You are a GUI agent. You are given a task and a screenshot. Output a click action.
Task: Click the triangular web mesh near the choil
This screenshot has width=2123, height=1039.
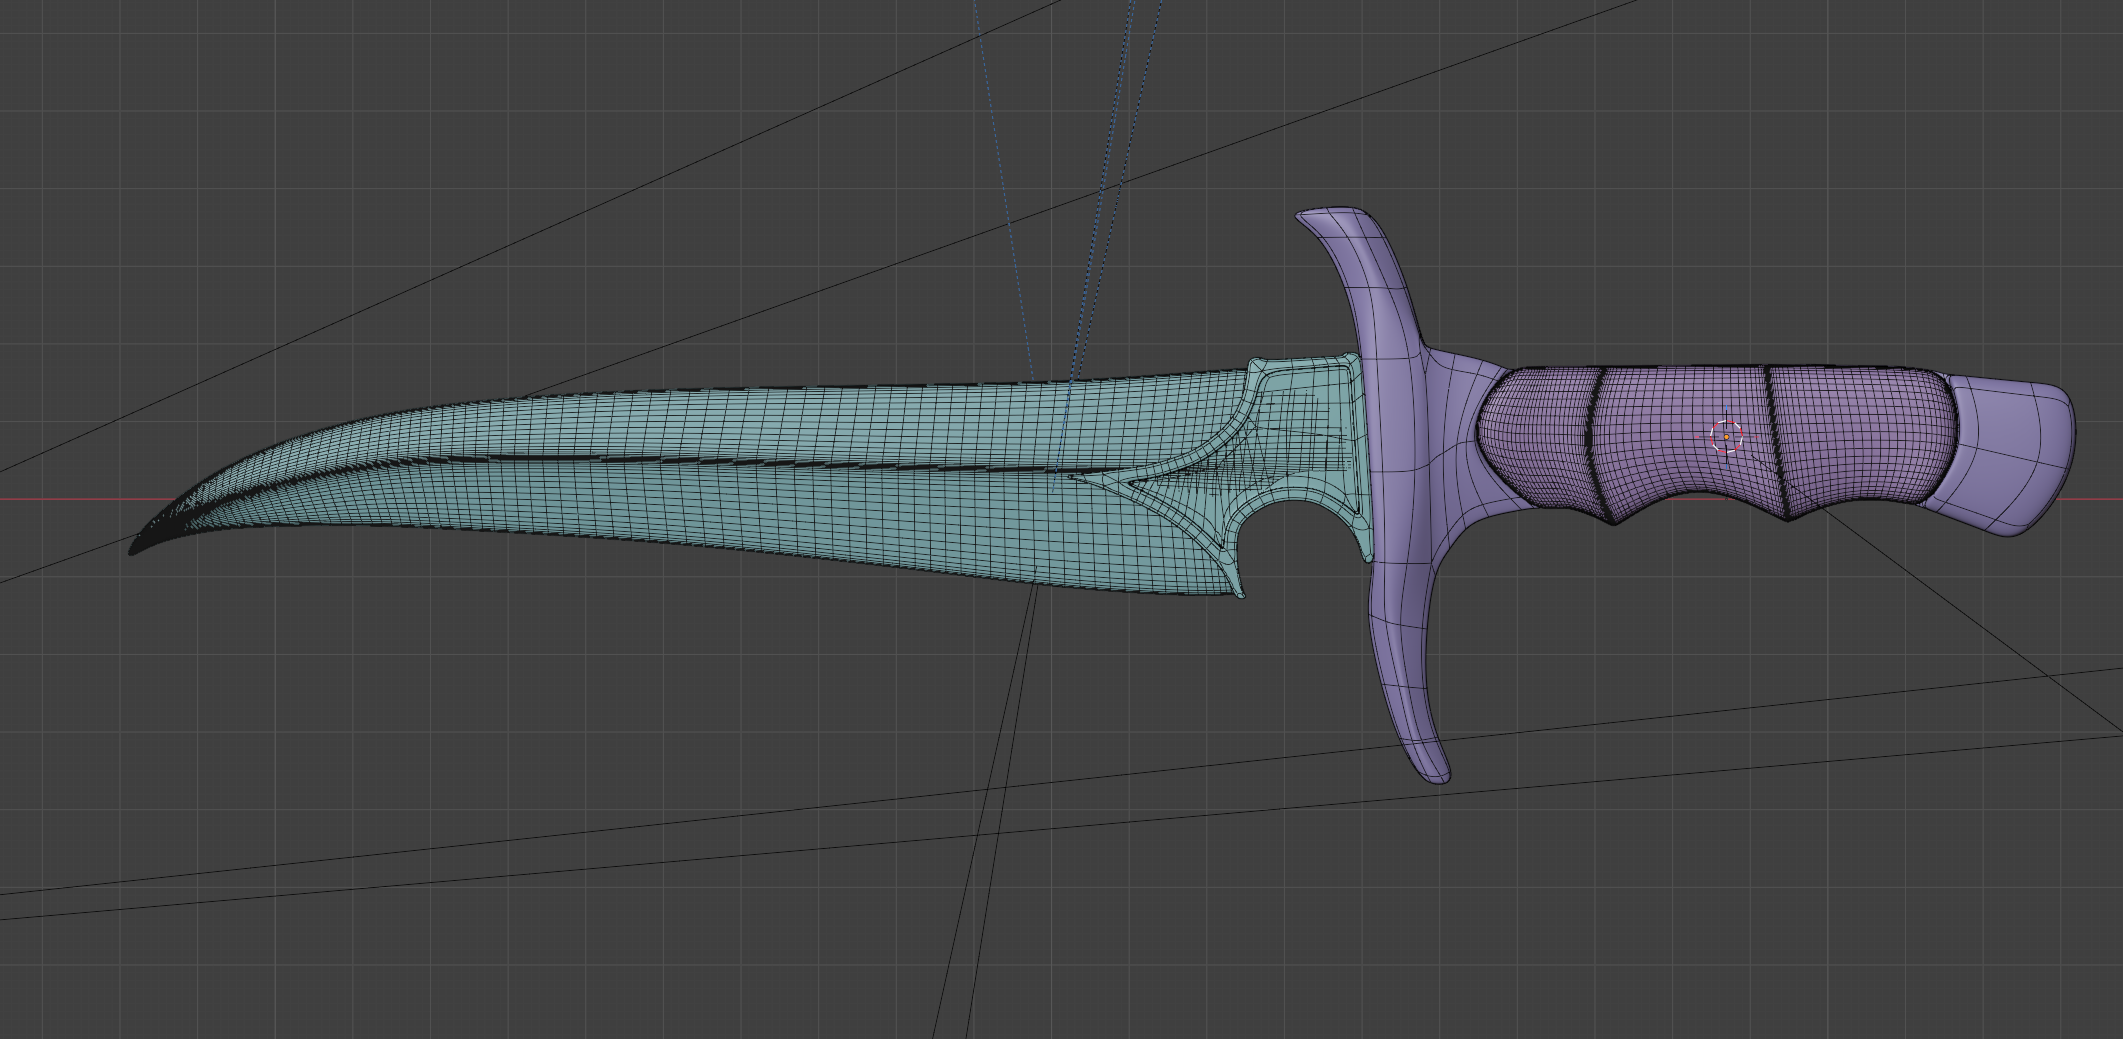click(1170, 492)
